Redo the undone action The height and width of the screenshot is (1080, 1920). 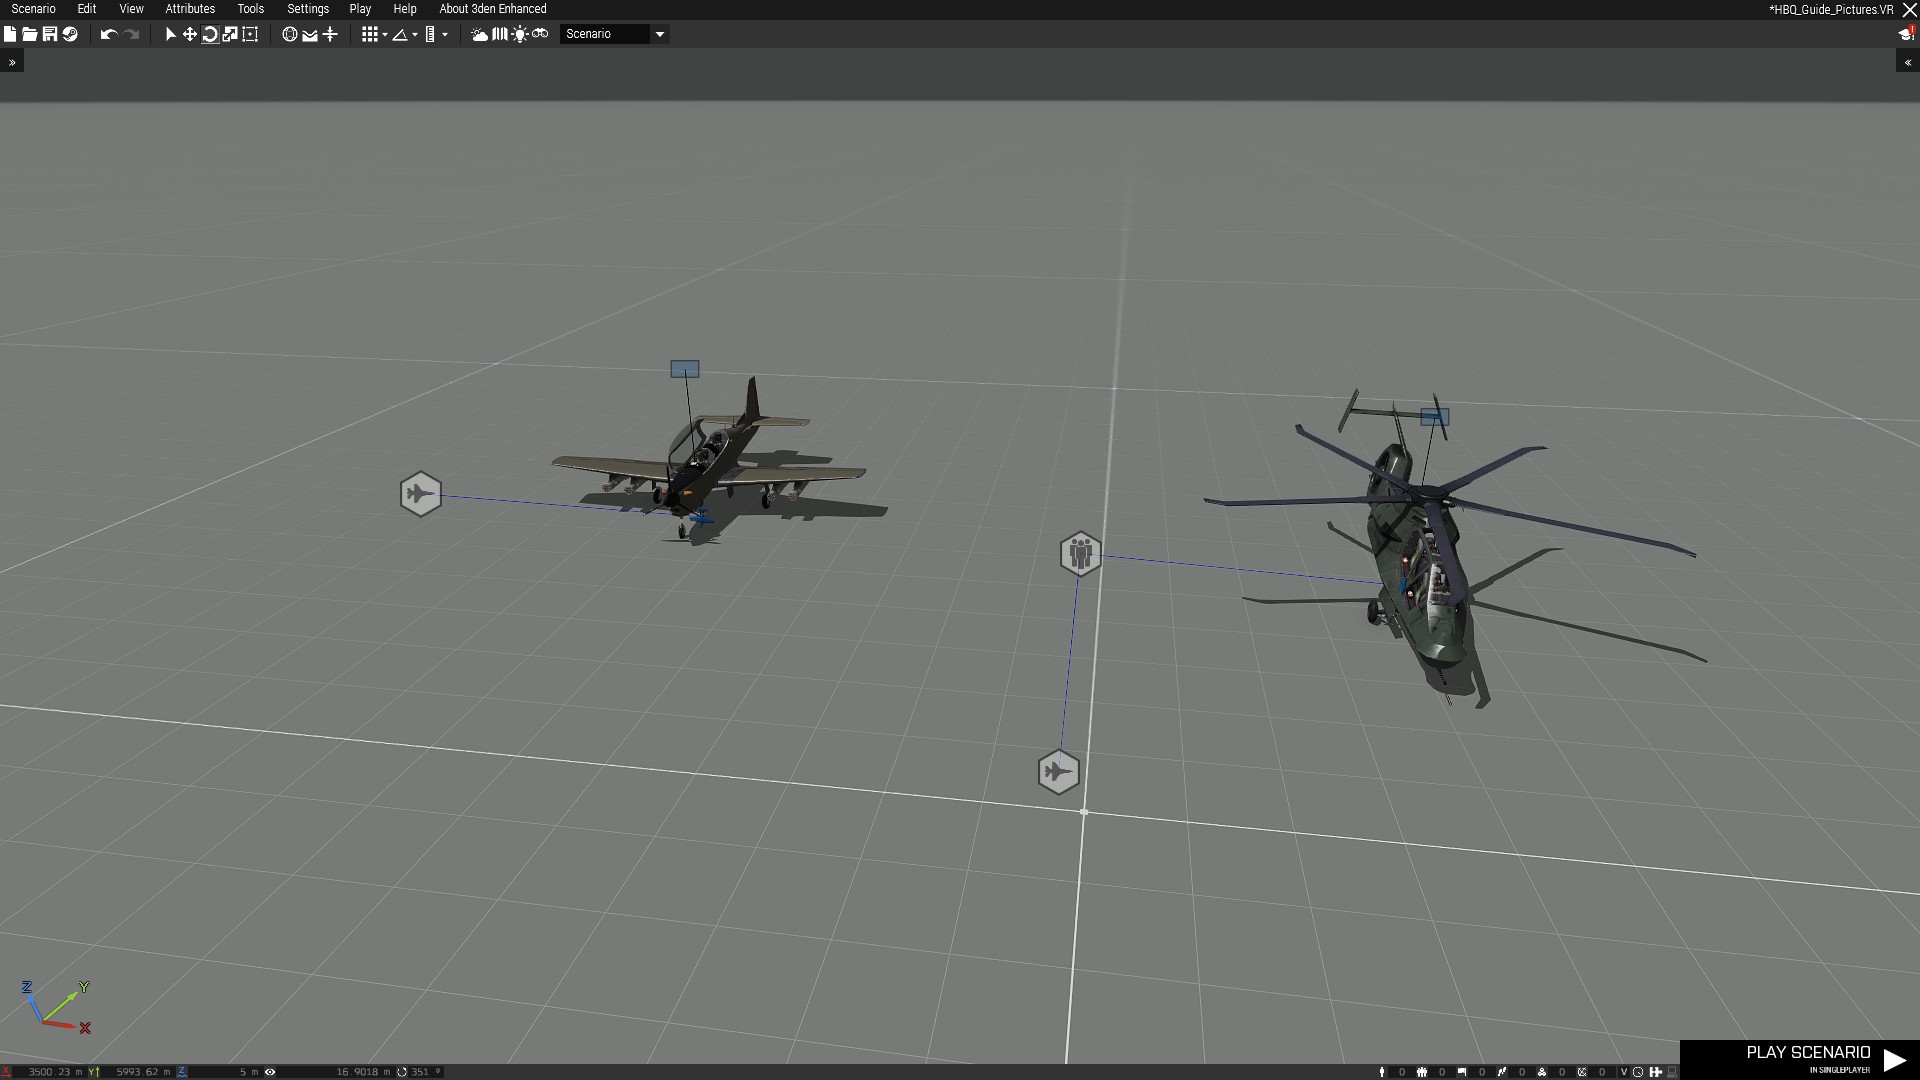pyautogui.click(x=131, y=34)
